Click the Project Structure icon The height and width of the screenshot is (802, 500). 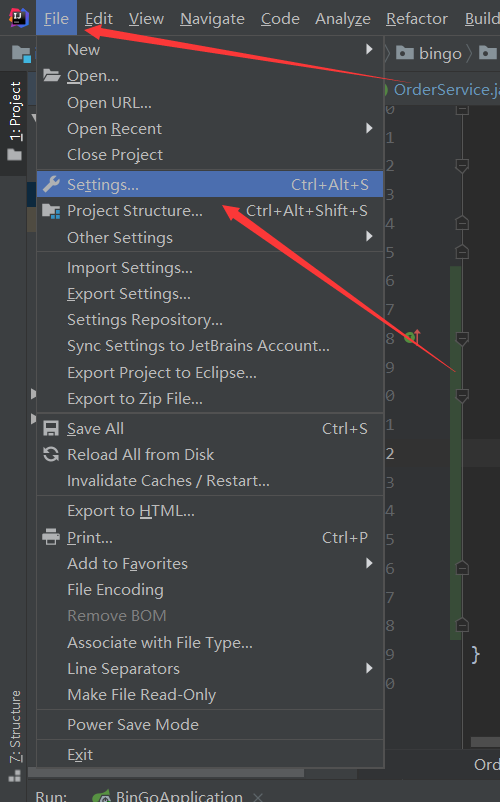pos(51,211)
